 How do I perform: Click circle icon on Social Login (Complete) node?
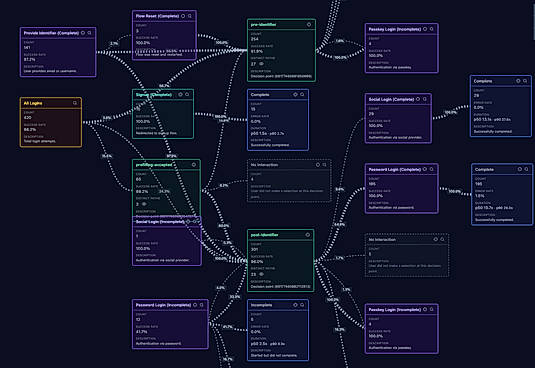(418, 99)
